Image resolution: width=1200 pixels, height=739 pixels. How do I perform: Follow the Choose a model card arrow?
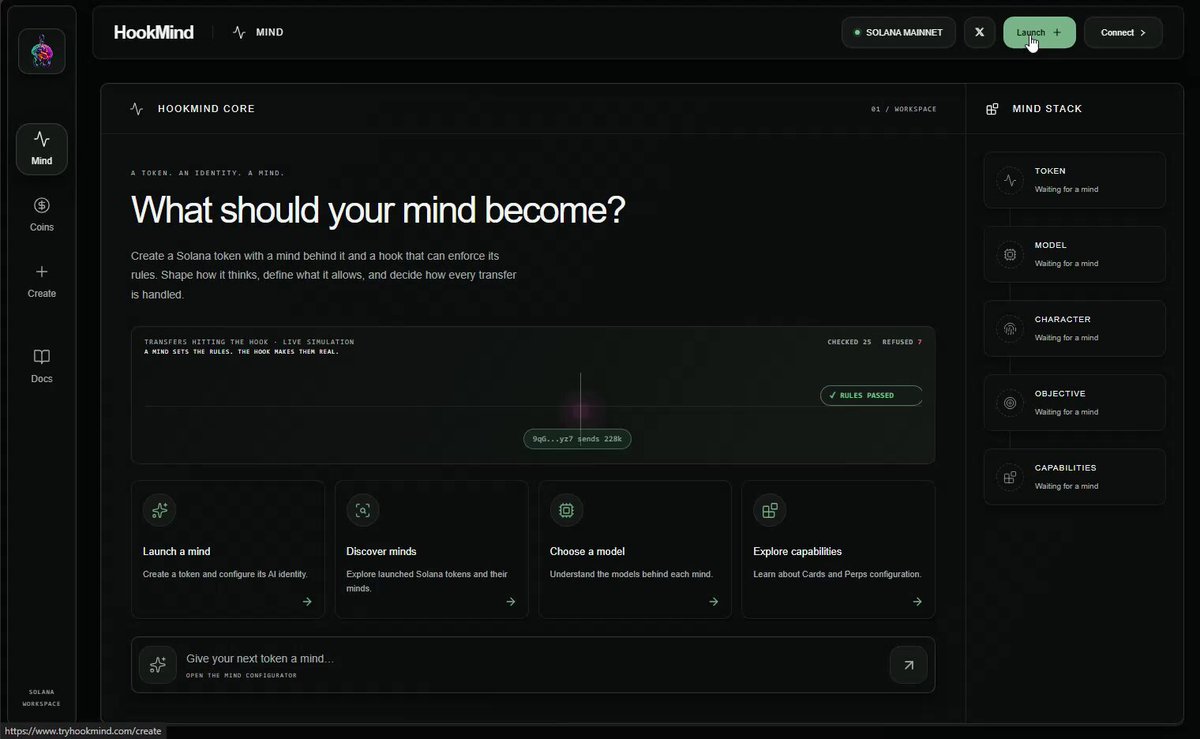click(714, 602)
